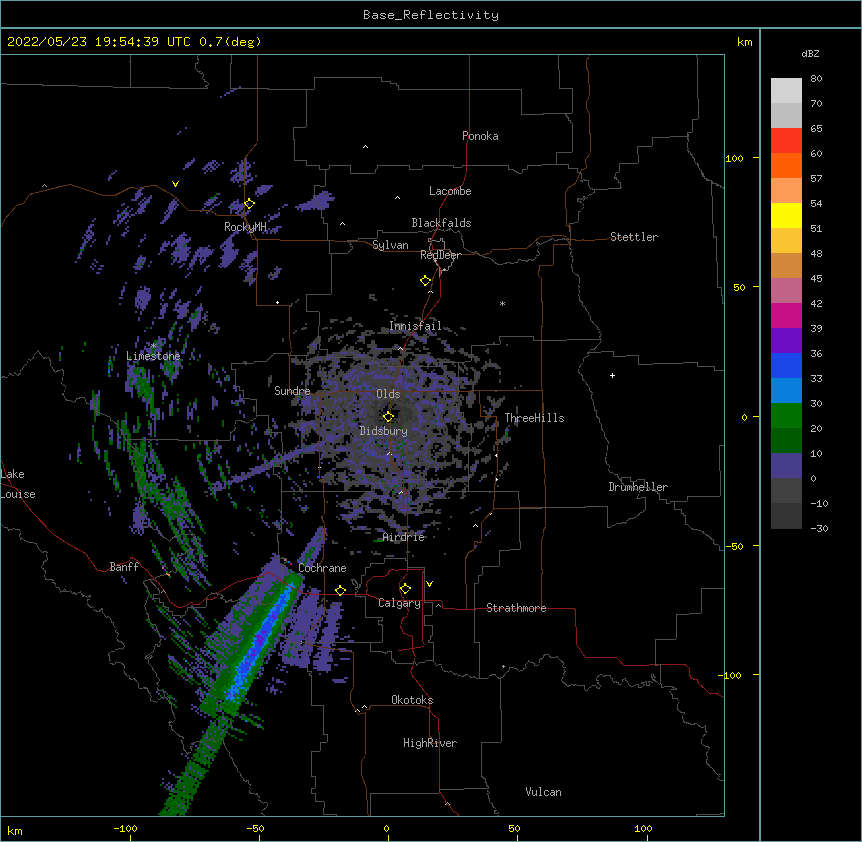This screenshot has width=862, height=842.
Task: Click the Sundre label
Action: (292, 391)
